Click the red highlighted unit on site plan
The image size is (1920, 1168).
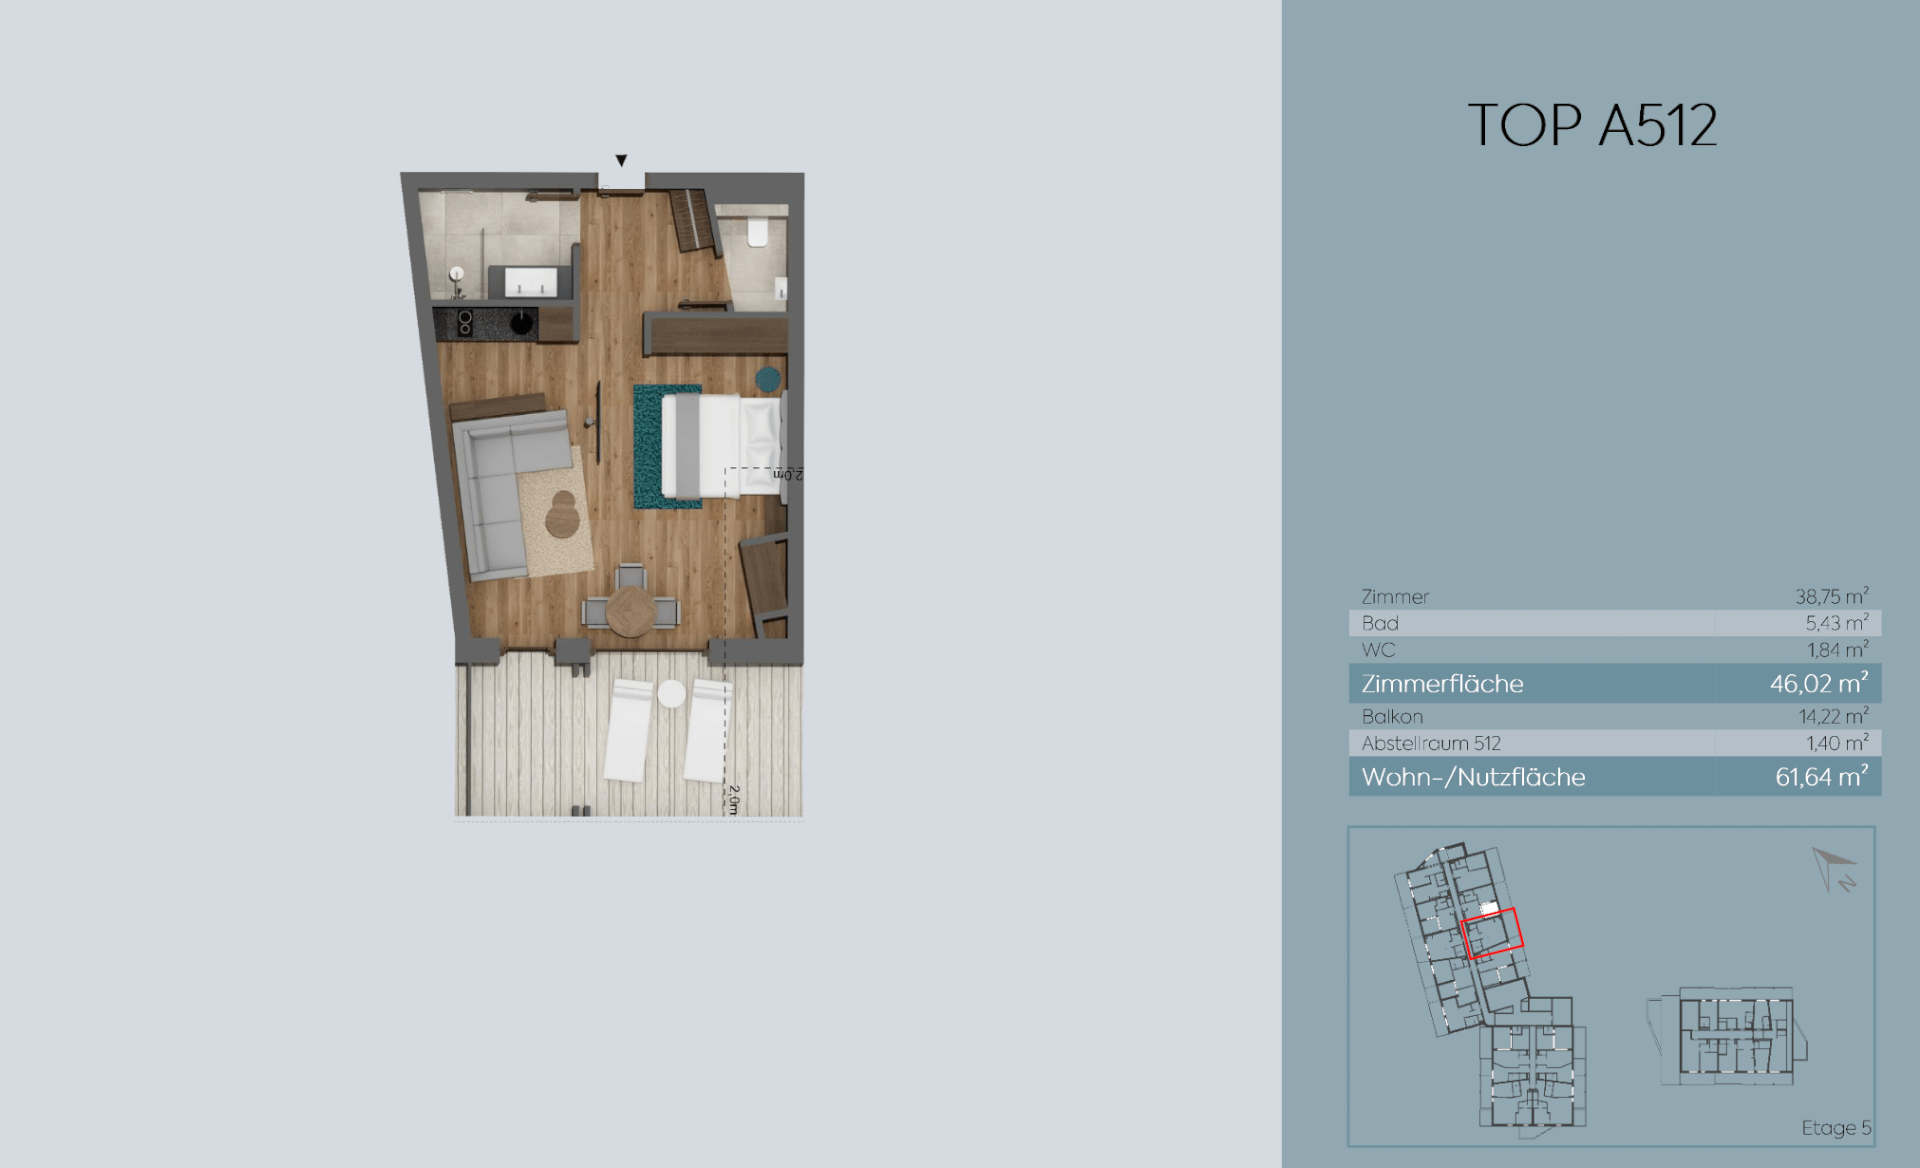click(1492, 934)
